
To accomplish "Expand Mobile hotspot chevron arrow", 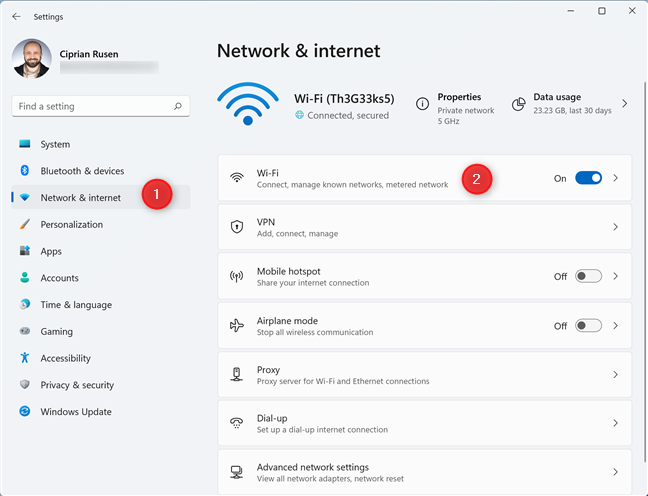I will pyautogui.click(x=615, y=276).
